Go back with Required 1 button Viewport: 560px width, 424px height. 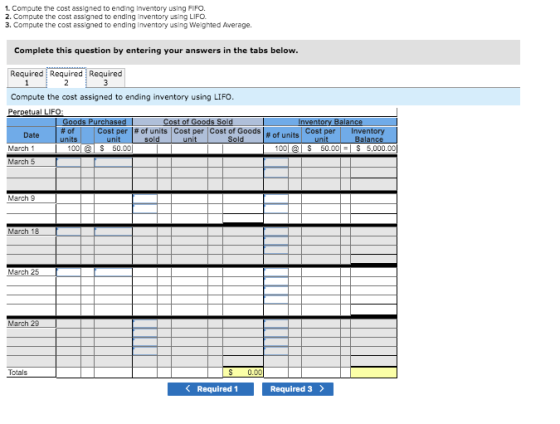[210, 389]
